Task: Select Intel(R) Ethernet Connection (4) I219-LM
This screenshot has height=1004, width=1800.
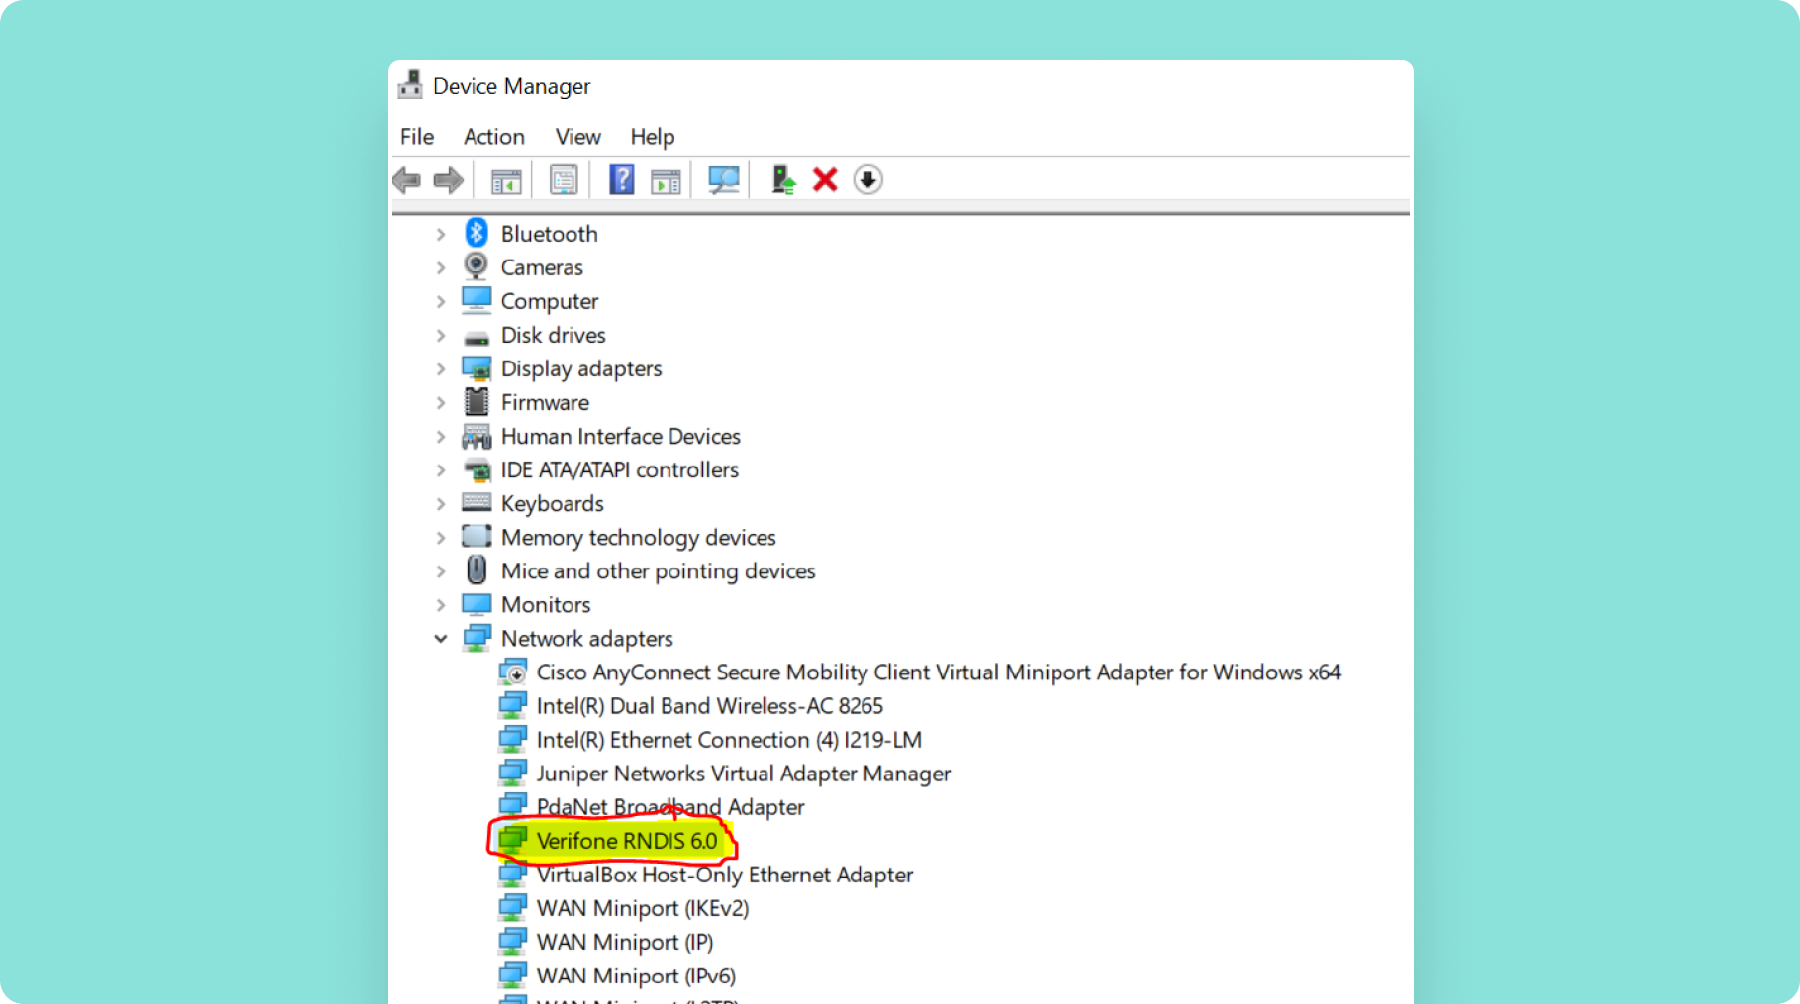Action: coord(729,740)
